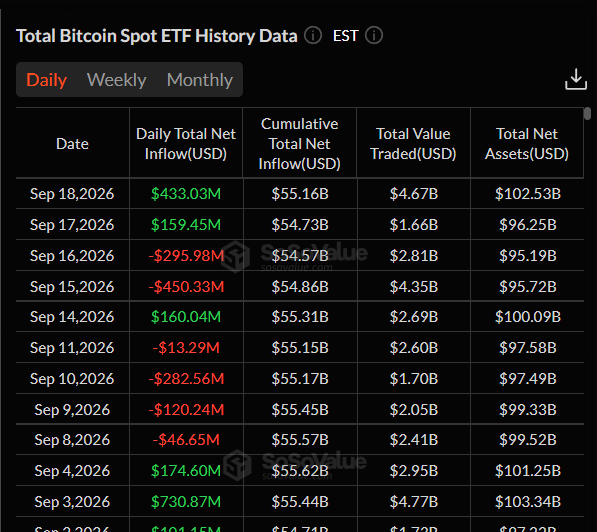Click the $97.58B net assets cell

(x=527, y=348)
